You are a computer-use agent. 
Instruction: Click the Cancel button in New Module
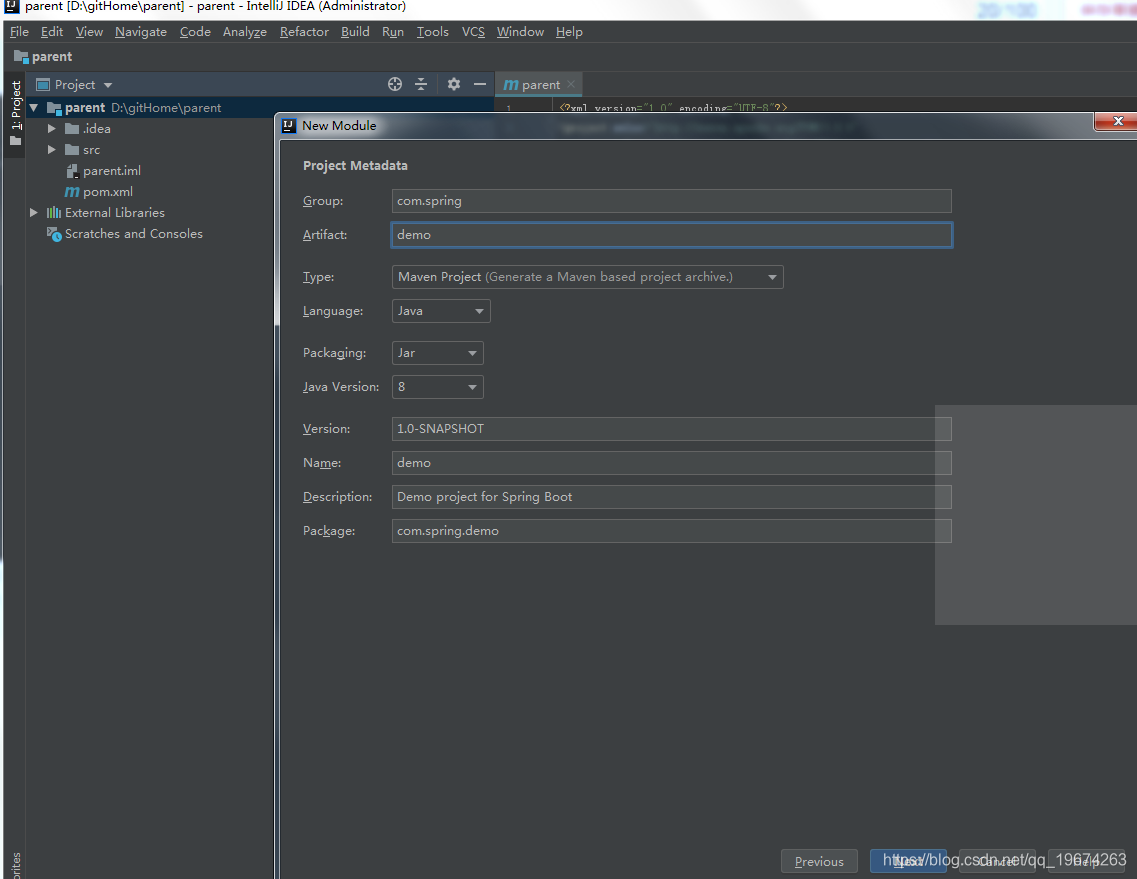(997, 862)
